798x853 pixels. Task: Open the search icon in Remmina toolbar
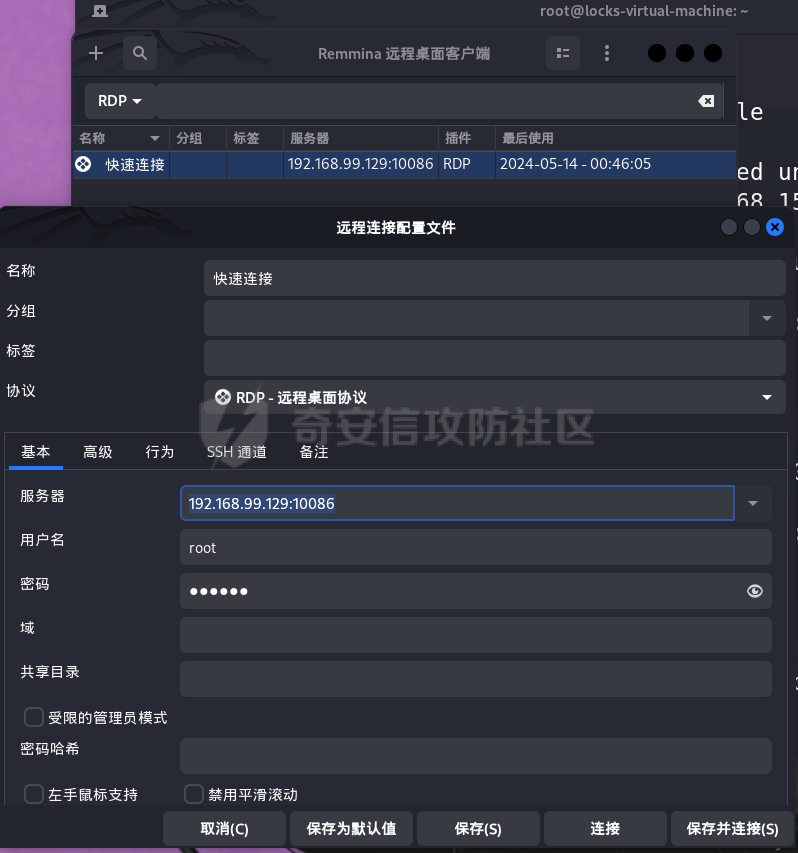tap(140, 53)
